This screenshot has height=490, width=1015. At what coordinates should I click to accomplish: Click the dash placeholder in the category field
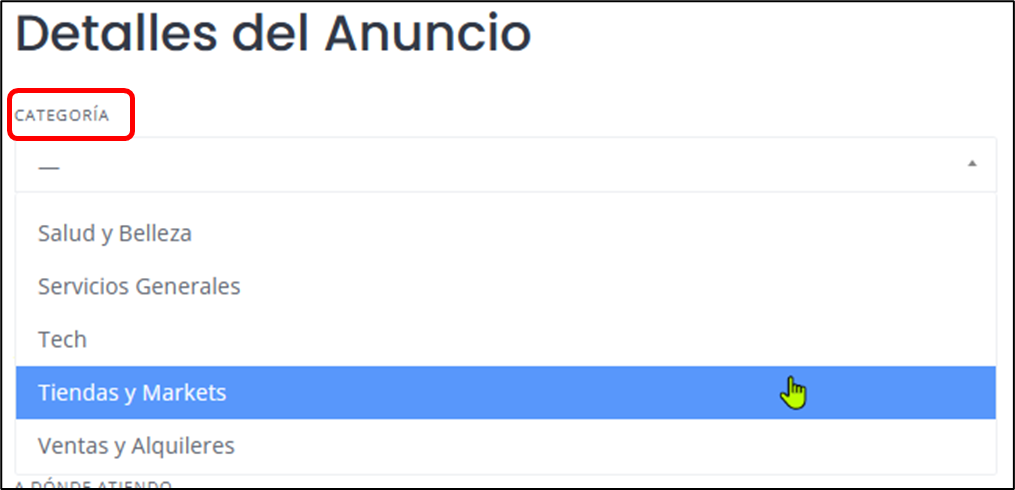(x=49, y=167)
